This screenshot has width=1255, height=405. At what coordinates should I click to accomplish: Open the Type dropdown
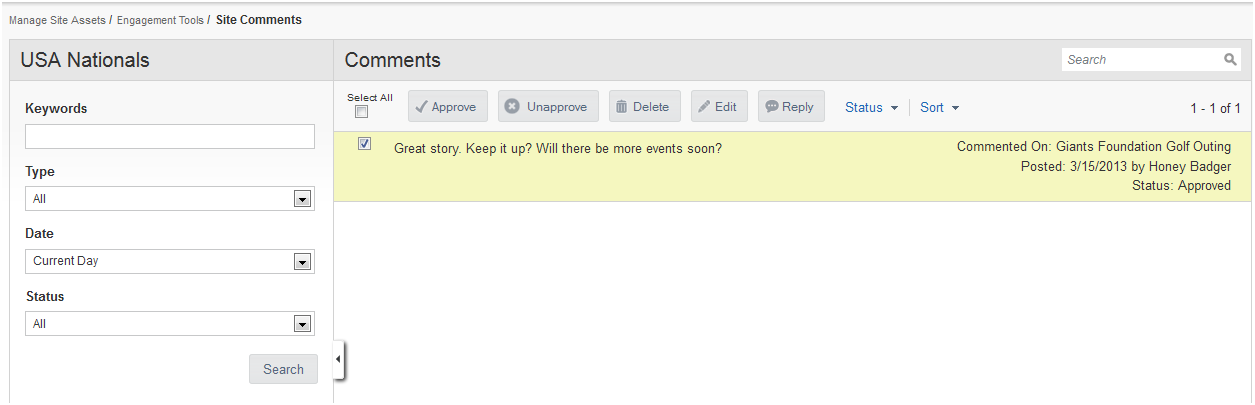tap(170, 199)
